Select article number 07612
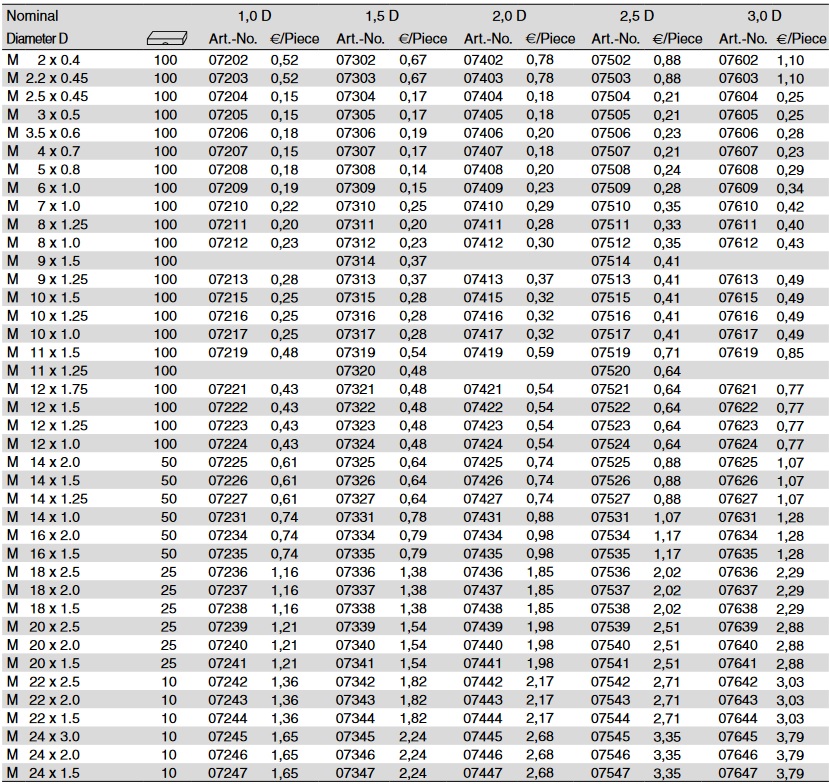 click(739, 243)
